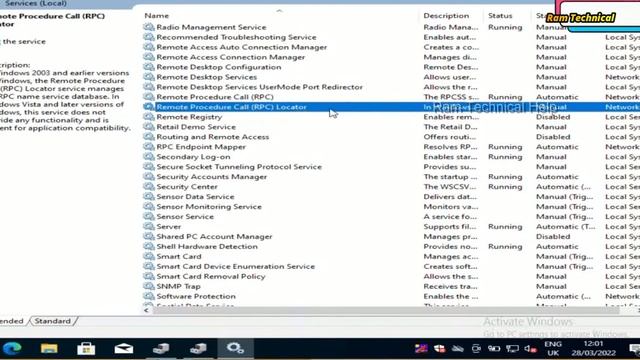640x360 pixels.
Task: Click the gear icon beside Radio Management Service
Action: click(x=149, y=27)
